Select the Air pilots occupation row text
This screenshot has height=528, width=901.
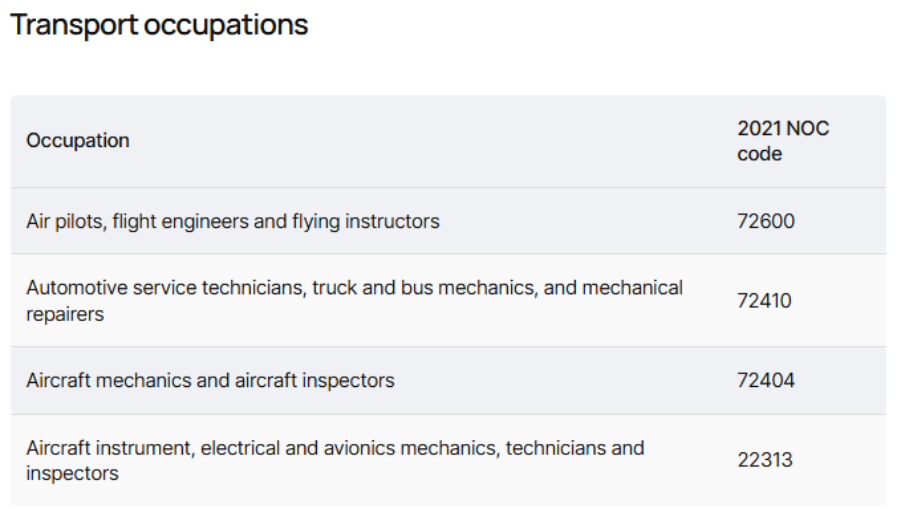233,221
